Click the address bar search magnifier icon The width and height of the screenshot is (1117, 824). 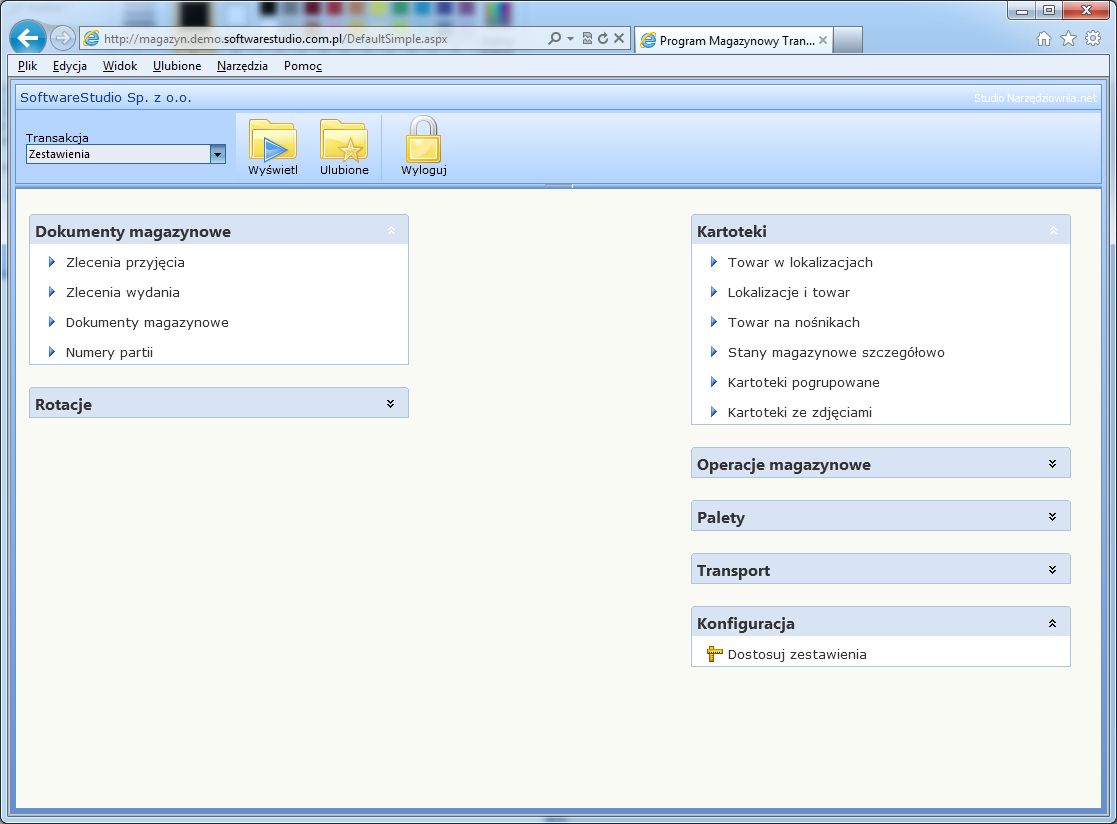(x=554, y=38)
